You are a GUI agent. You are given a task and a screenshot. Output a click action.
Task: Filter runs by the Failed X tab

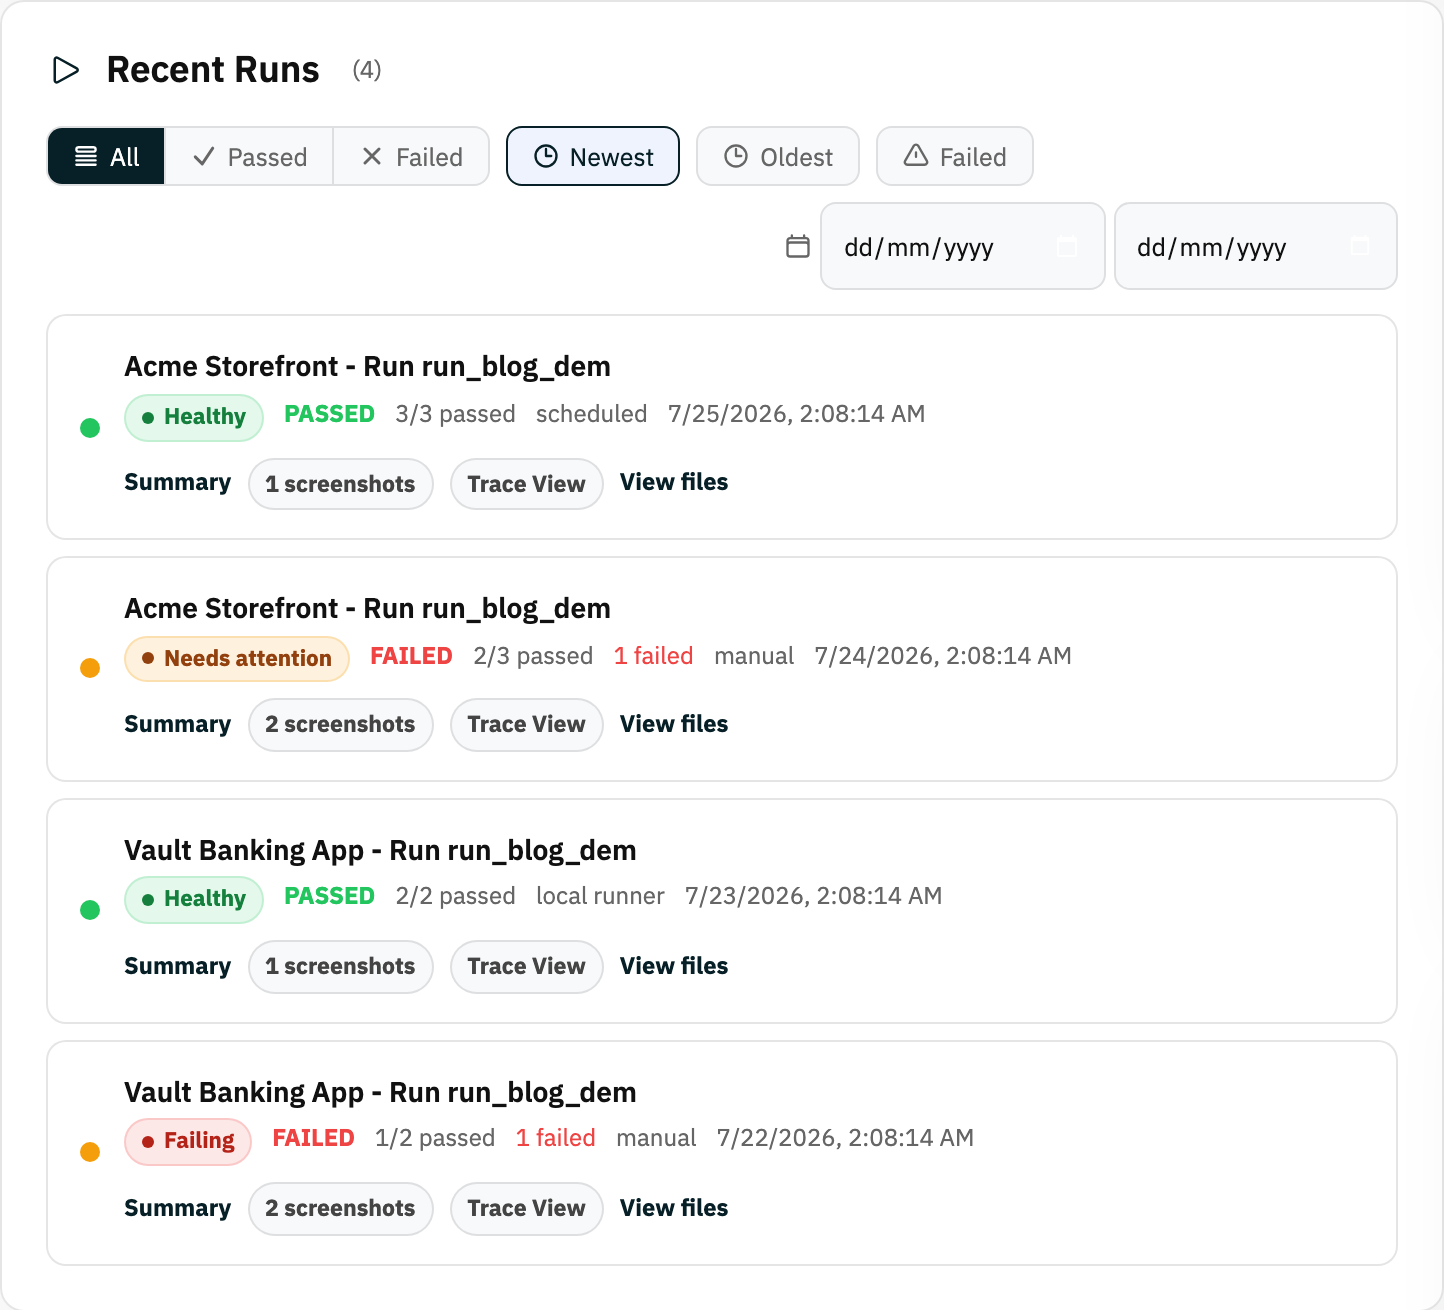click(411, 157)
